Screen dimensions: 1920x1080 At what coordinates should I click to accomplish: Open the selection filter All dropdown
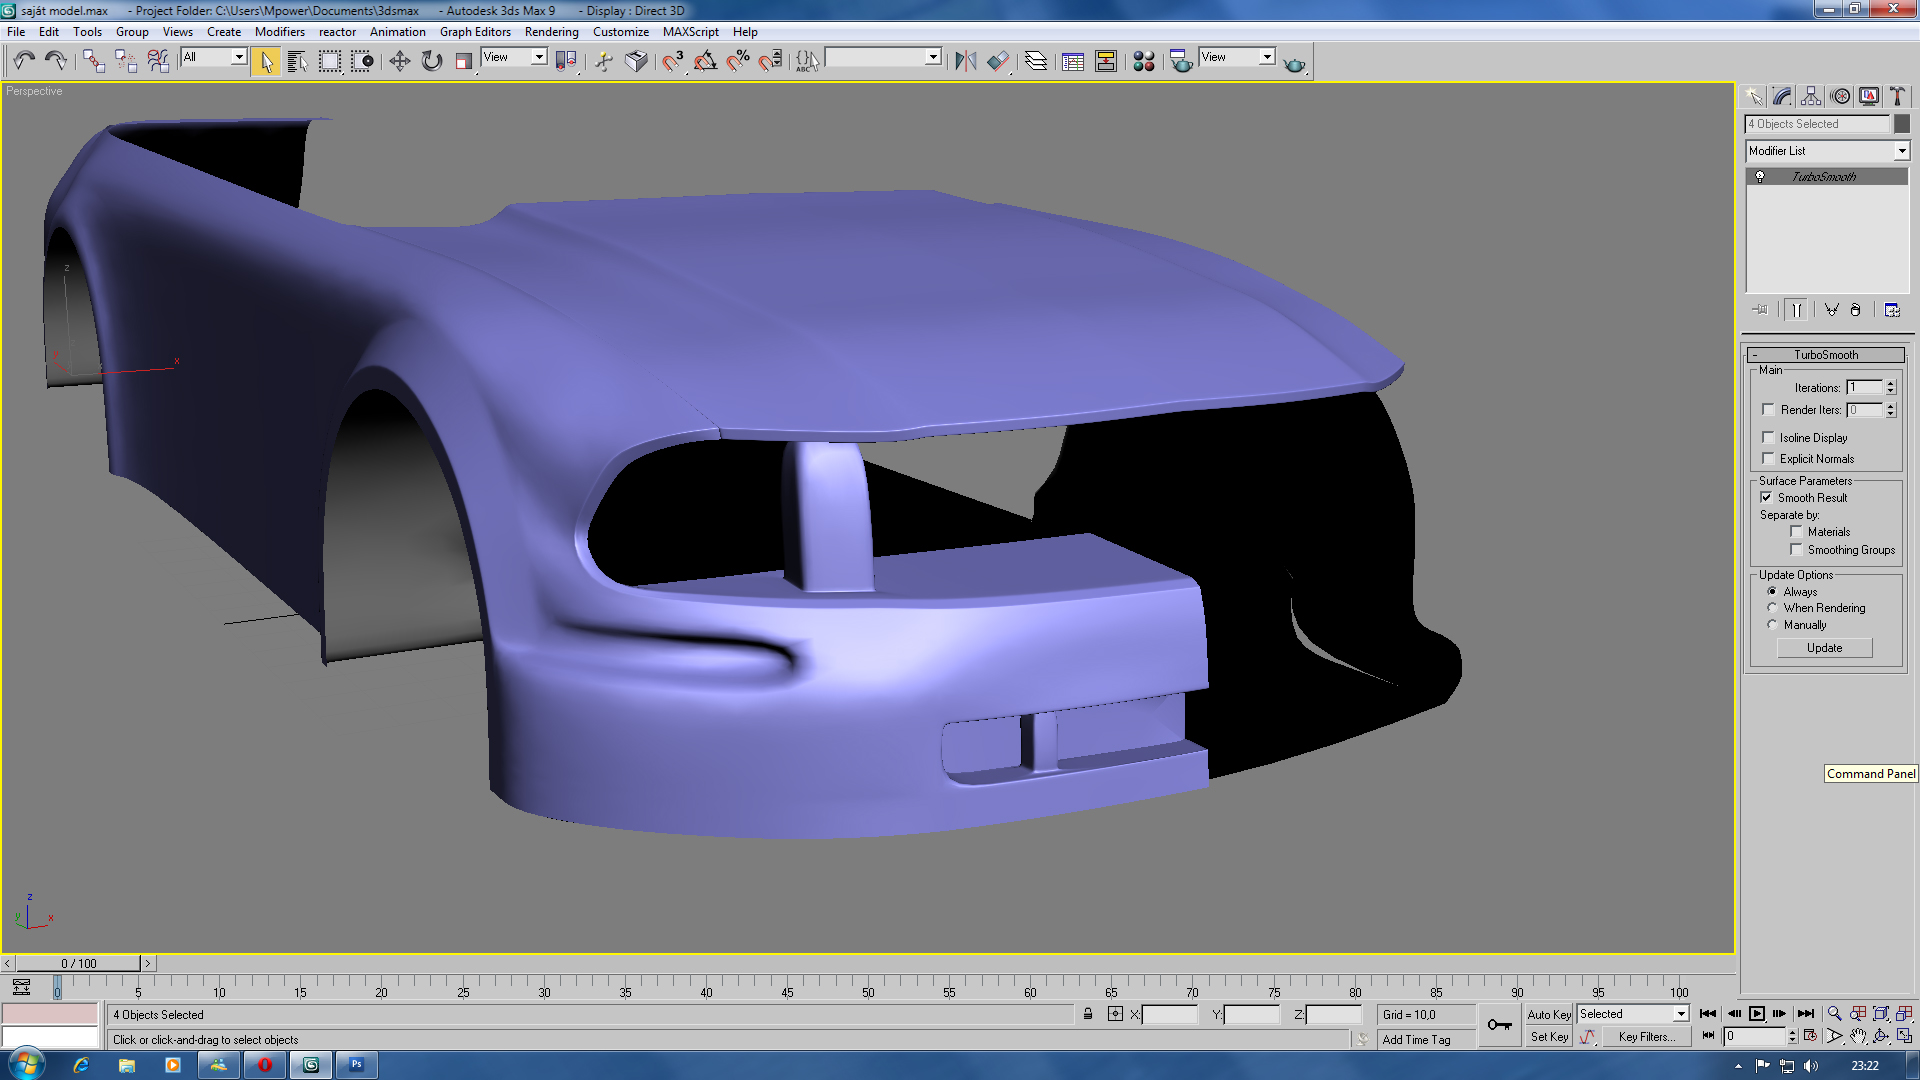point(239,57)
